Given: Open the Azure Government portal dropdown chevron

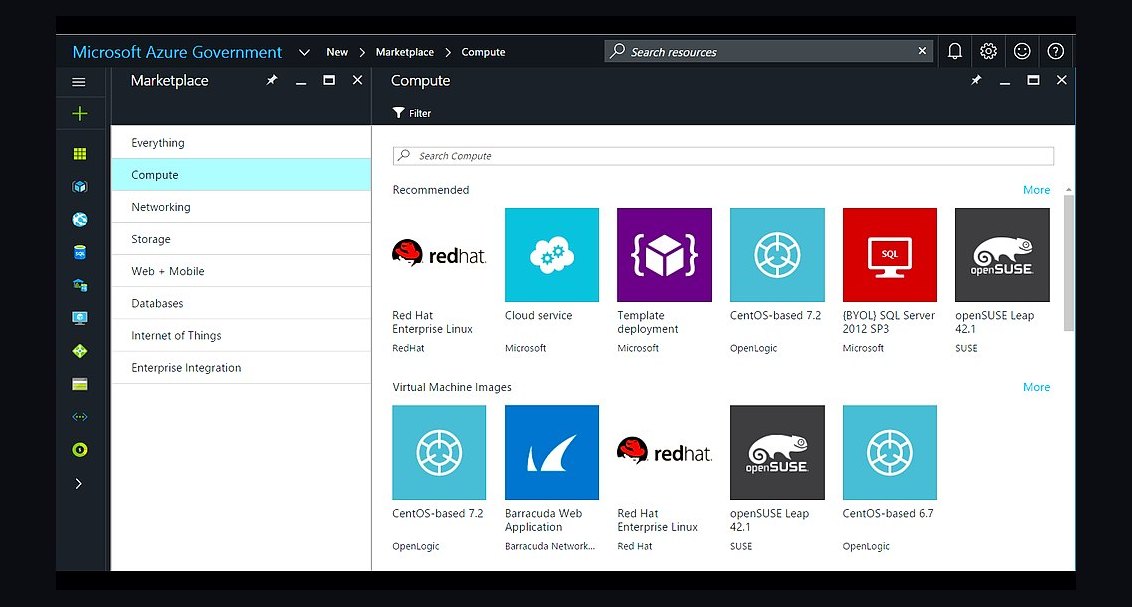Looking at the screenshot, I should coord(304,52).
